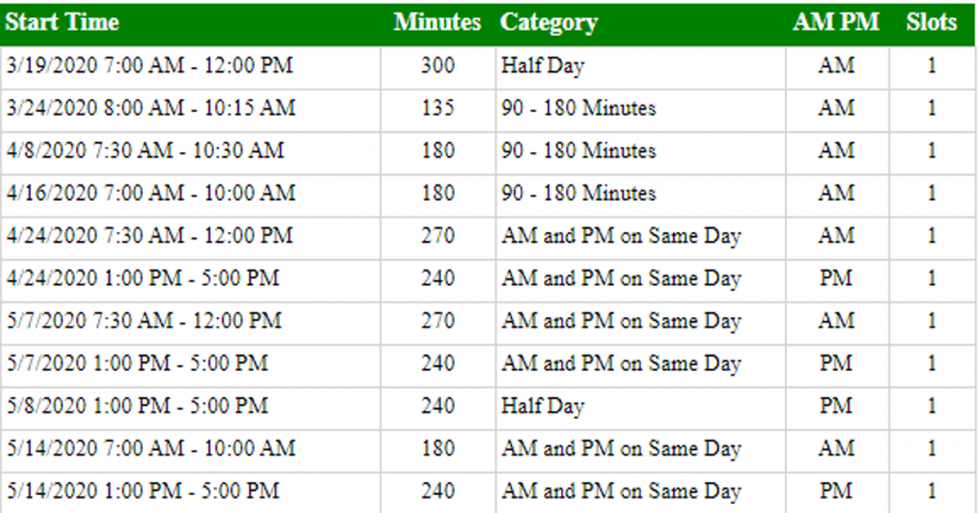Select 4/24/2020 7:30 AM - 12:00 PM slot
The image size is (980, 513).
click(149, 236)
